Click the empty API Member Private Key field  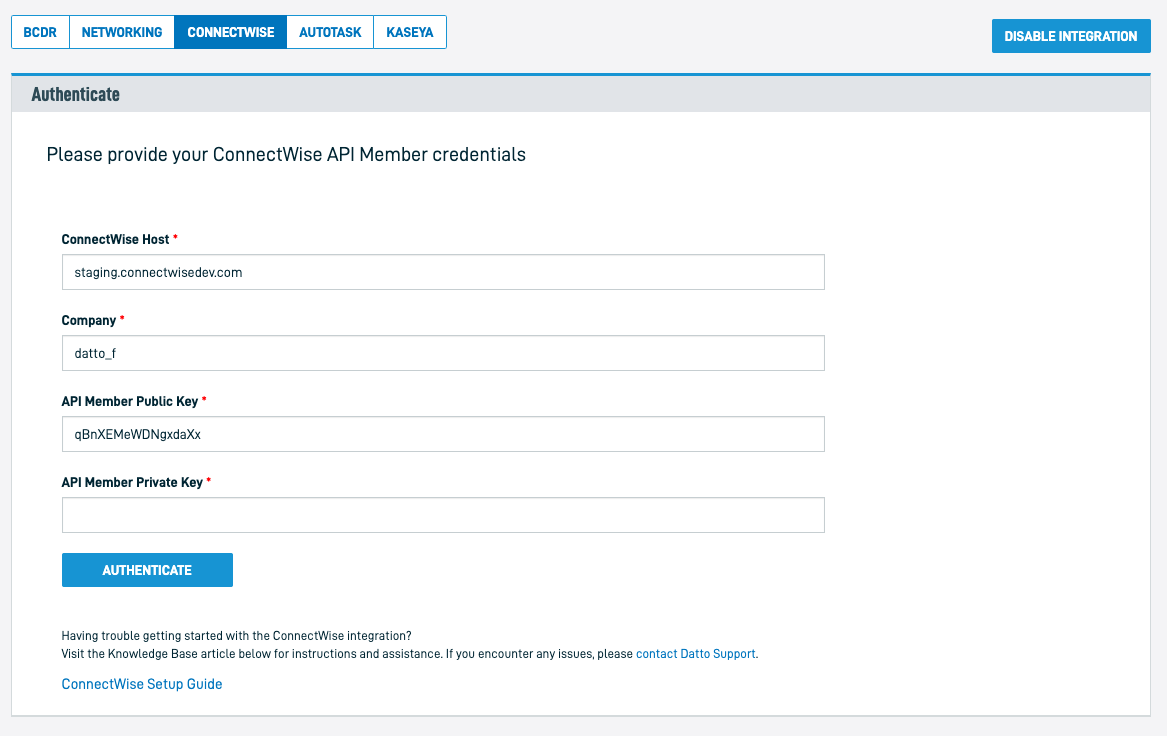click(443, 515)
